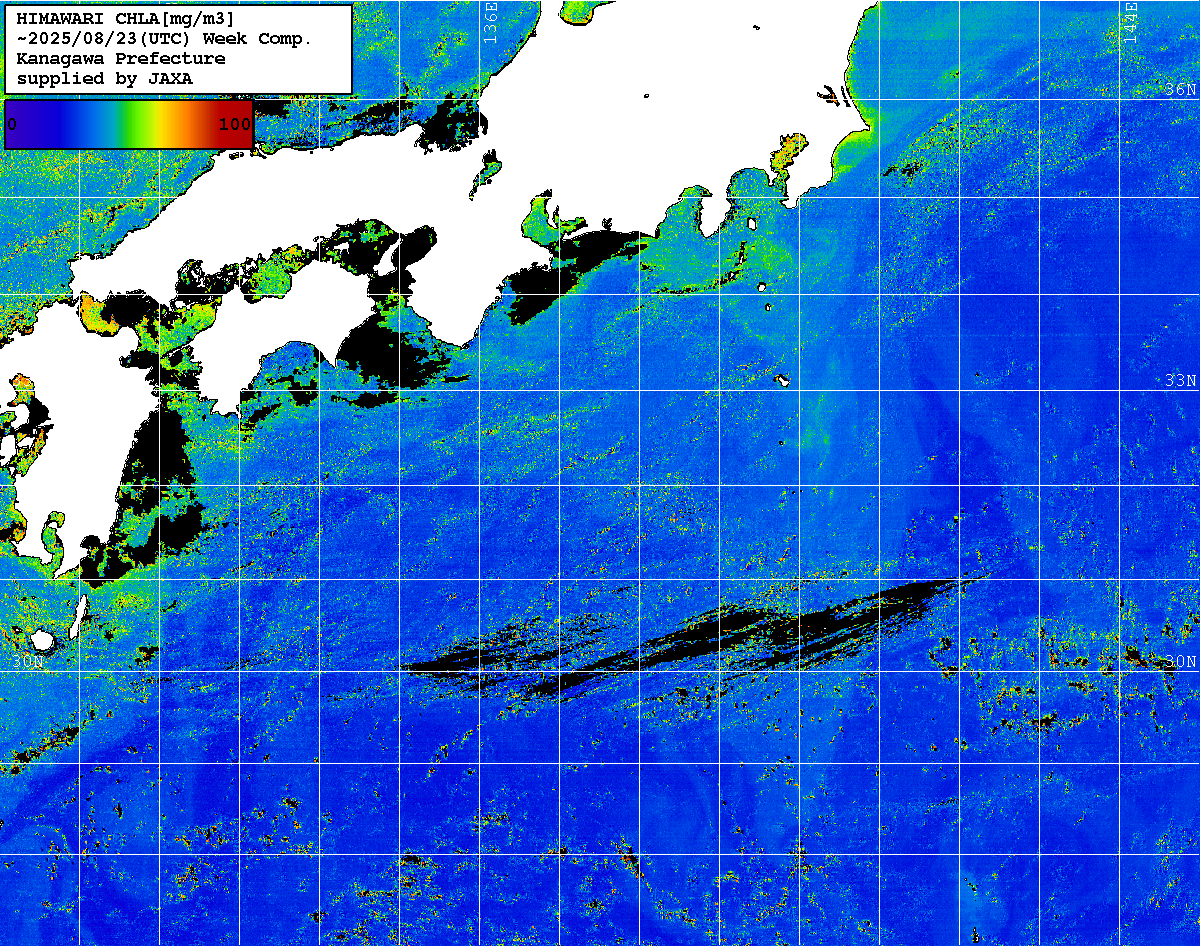Click the '100' maximum value on the color scale
The width and height of the screenshot is (1200, 946).
[x=235, y=125]
